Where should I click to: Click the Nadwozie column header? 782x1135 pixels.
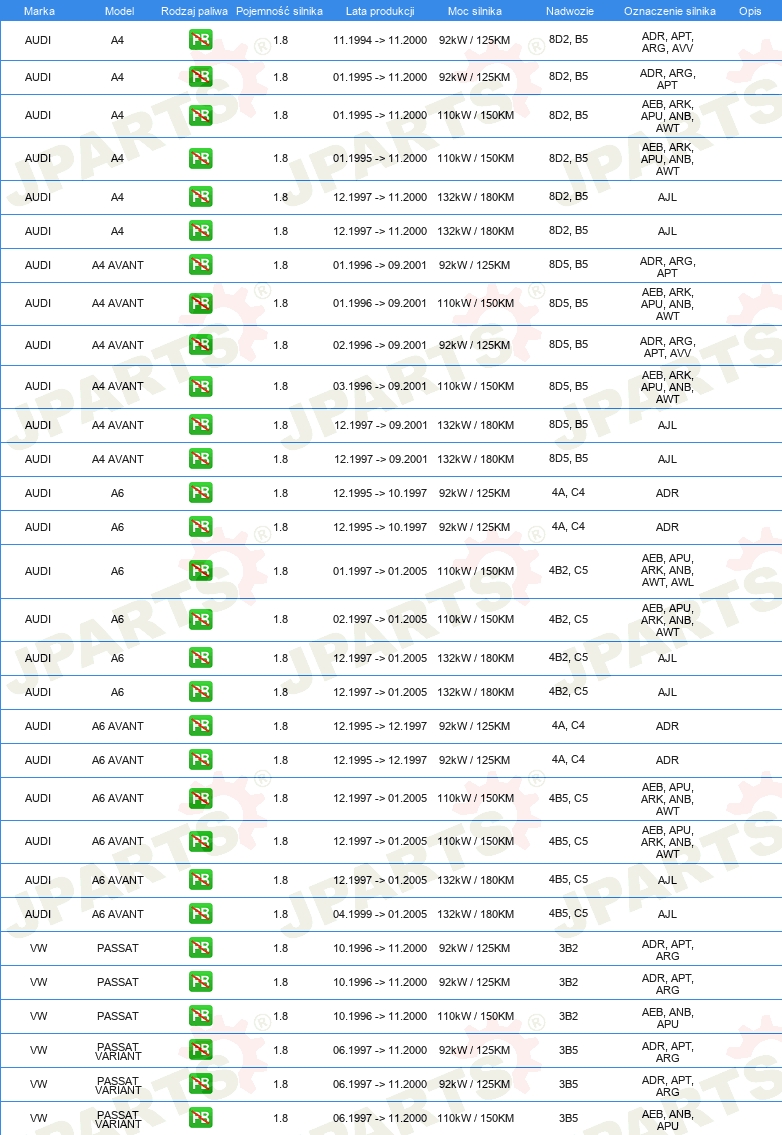570,11
